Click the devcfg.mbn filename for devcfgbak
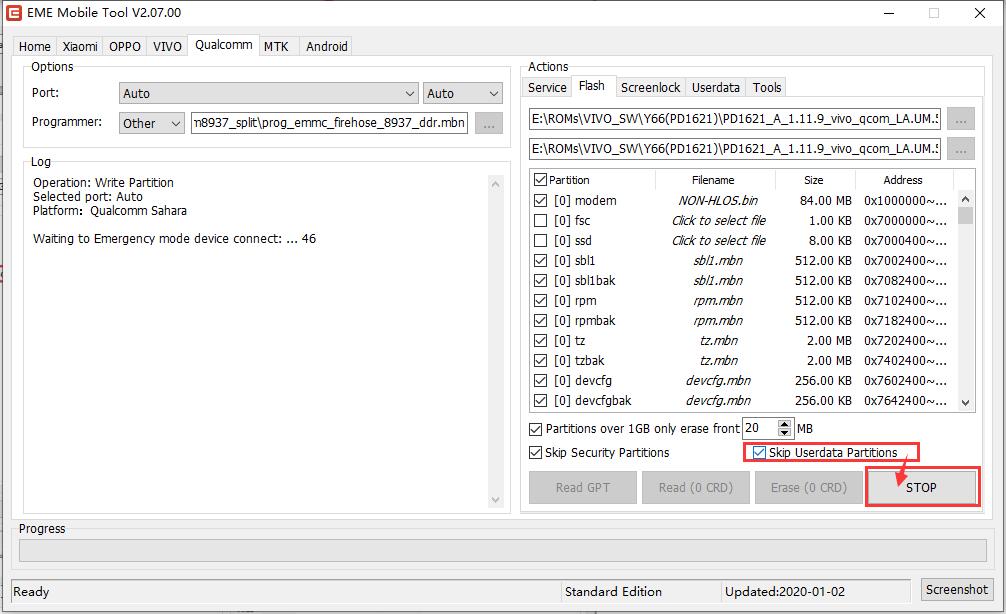 718,400
